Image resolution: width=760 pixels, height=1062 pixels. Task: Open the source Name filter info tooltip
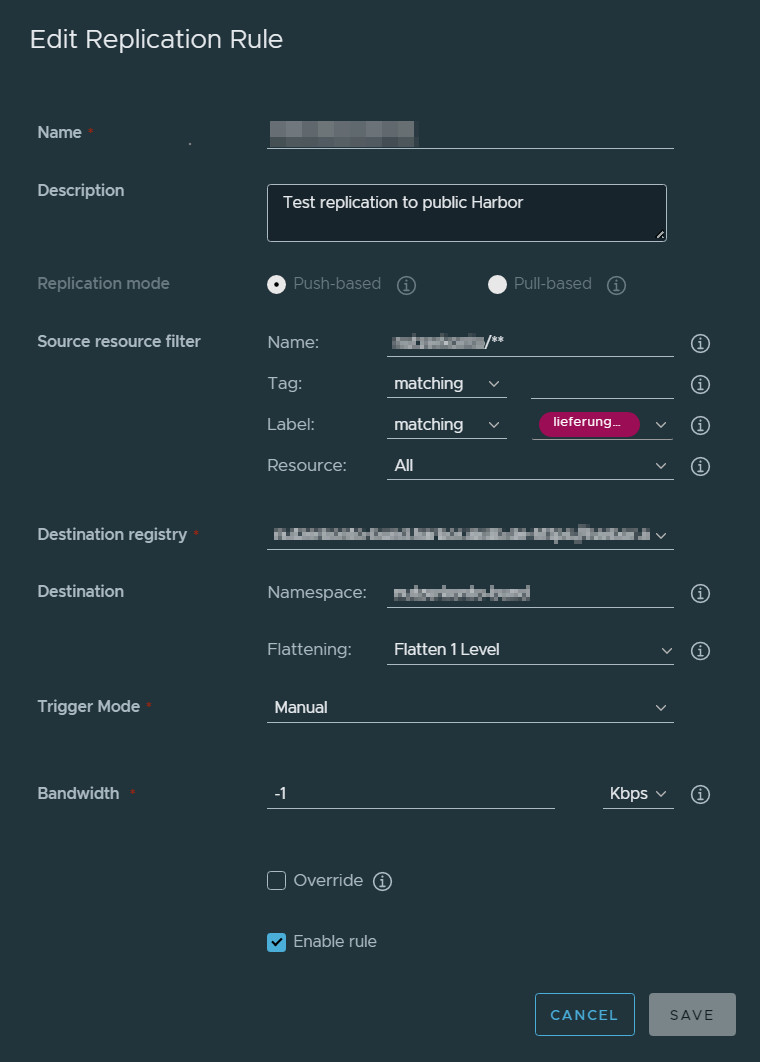(x=700, y=343)
